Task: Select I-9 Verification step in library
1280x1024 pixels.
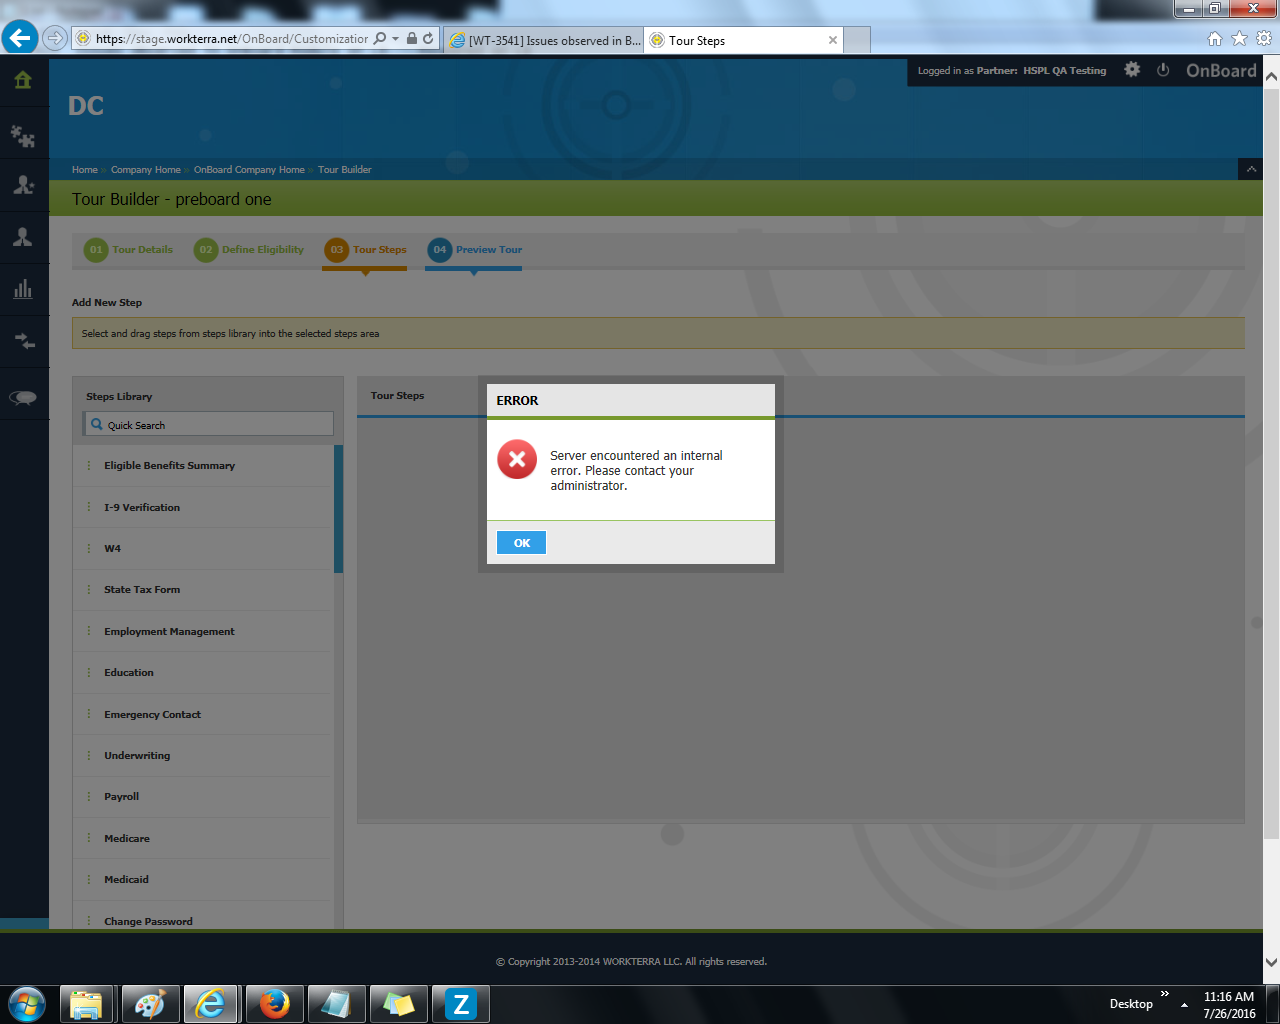Action: [x=142, y=508]
